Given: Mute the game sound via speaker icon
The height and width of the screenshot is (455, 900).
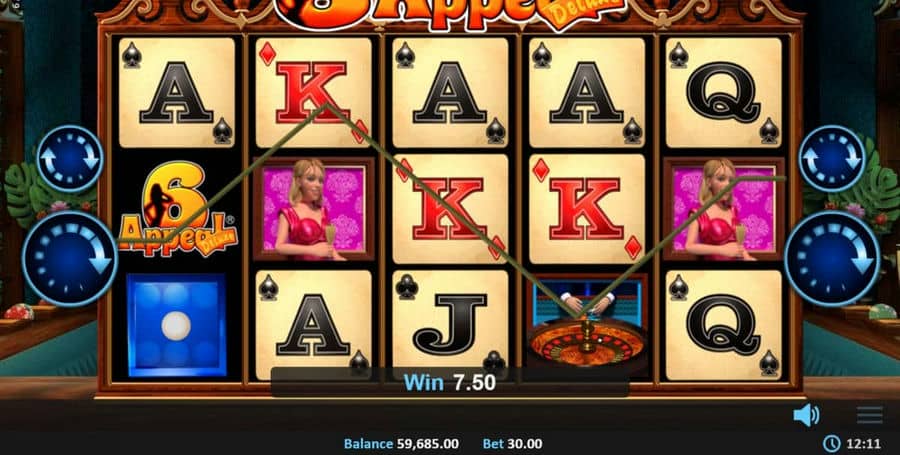Looking at the screenshot, I should pos(806,415).
